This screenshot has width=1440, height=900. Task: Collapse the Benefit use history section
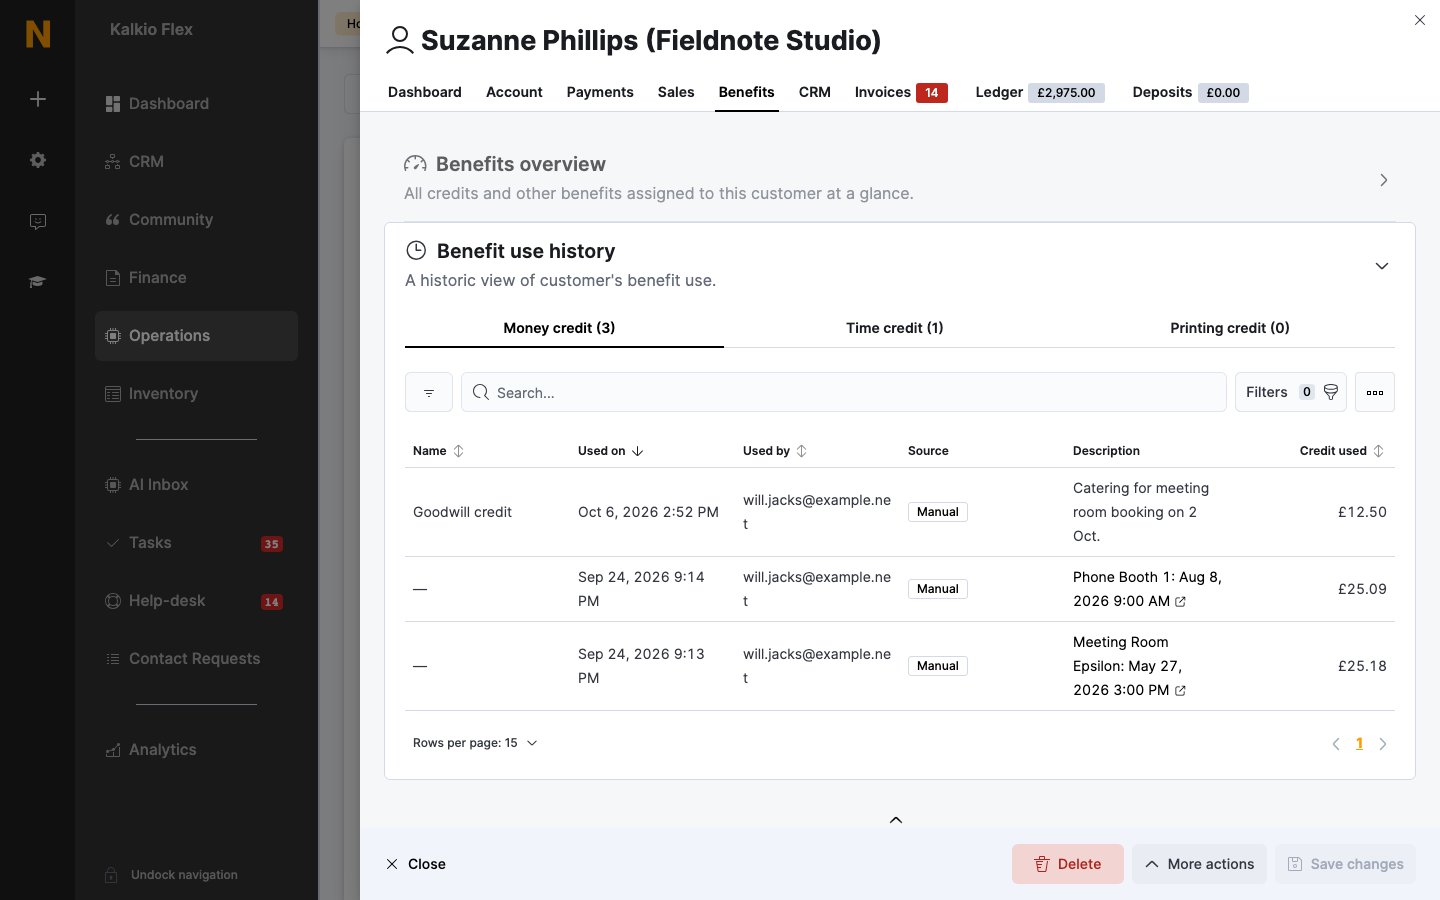pyautogui.click(x=1382, y=266)
